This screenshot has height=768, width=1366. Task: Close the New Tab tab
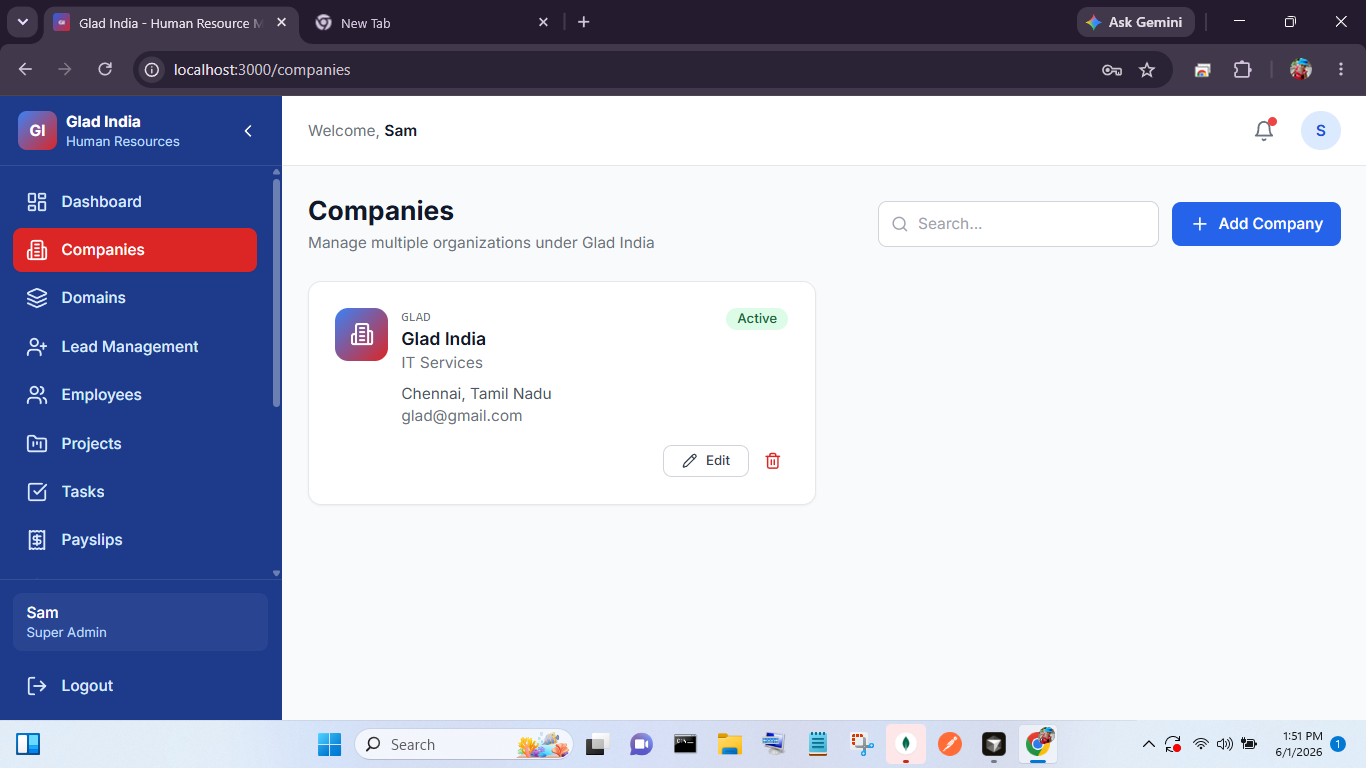544,22
